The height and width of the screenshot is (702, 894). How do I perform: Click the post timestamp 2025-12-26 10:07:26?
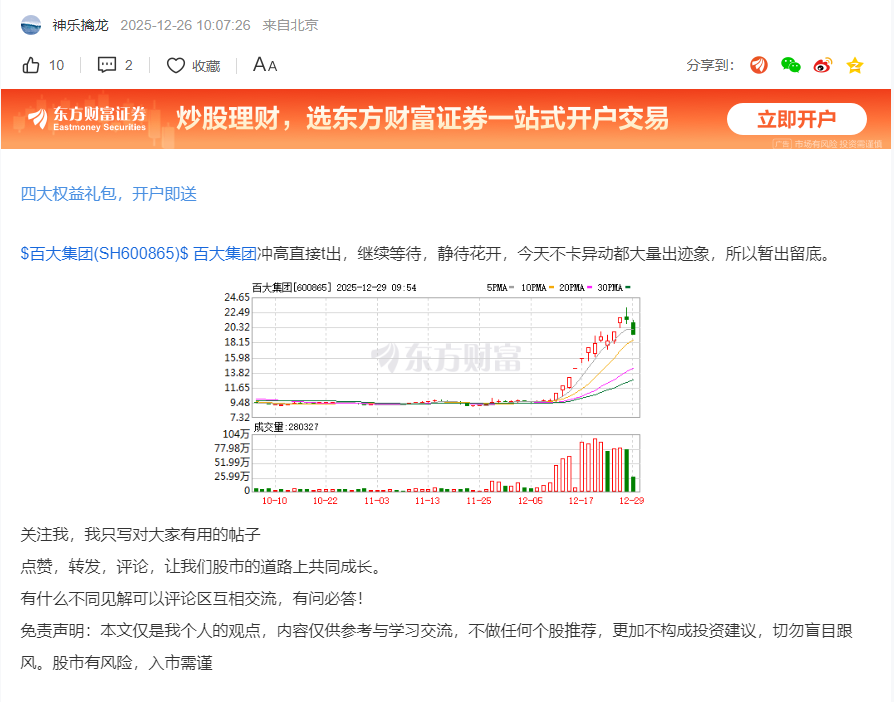click(x=185, y=25)
